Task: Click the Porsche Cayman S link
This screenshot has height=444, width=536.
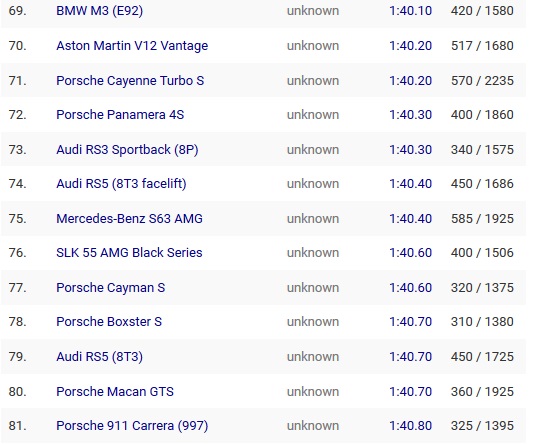Action: pos(110,288)
